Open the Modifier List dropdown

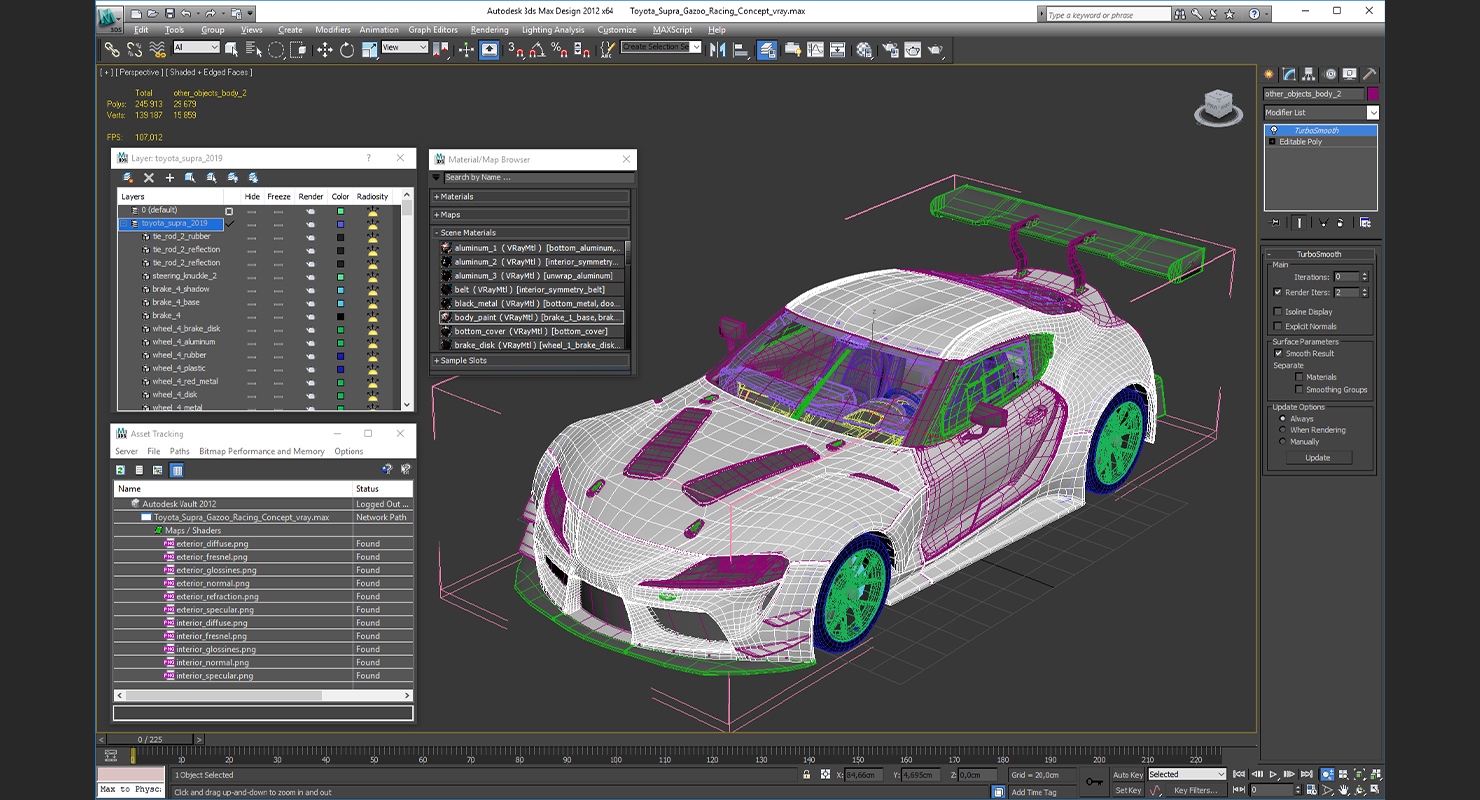pos(1320,112)
